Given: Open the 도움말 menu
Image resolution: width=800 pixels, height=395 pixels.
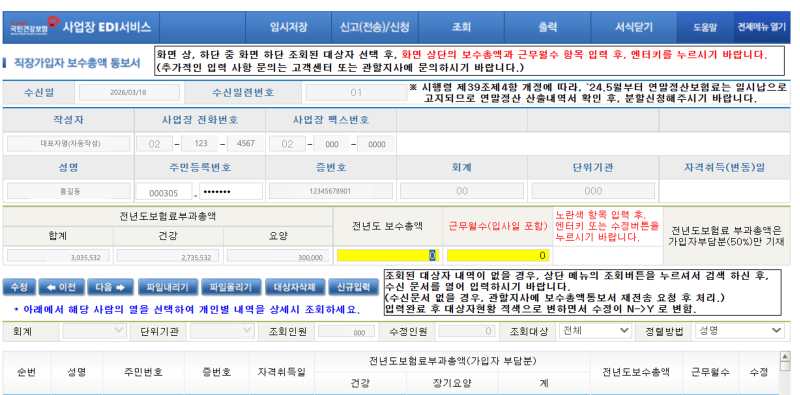Looking at the screenshot, I should coord(705,28).
